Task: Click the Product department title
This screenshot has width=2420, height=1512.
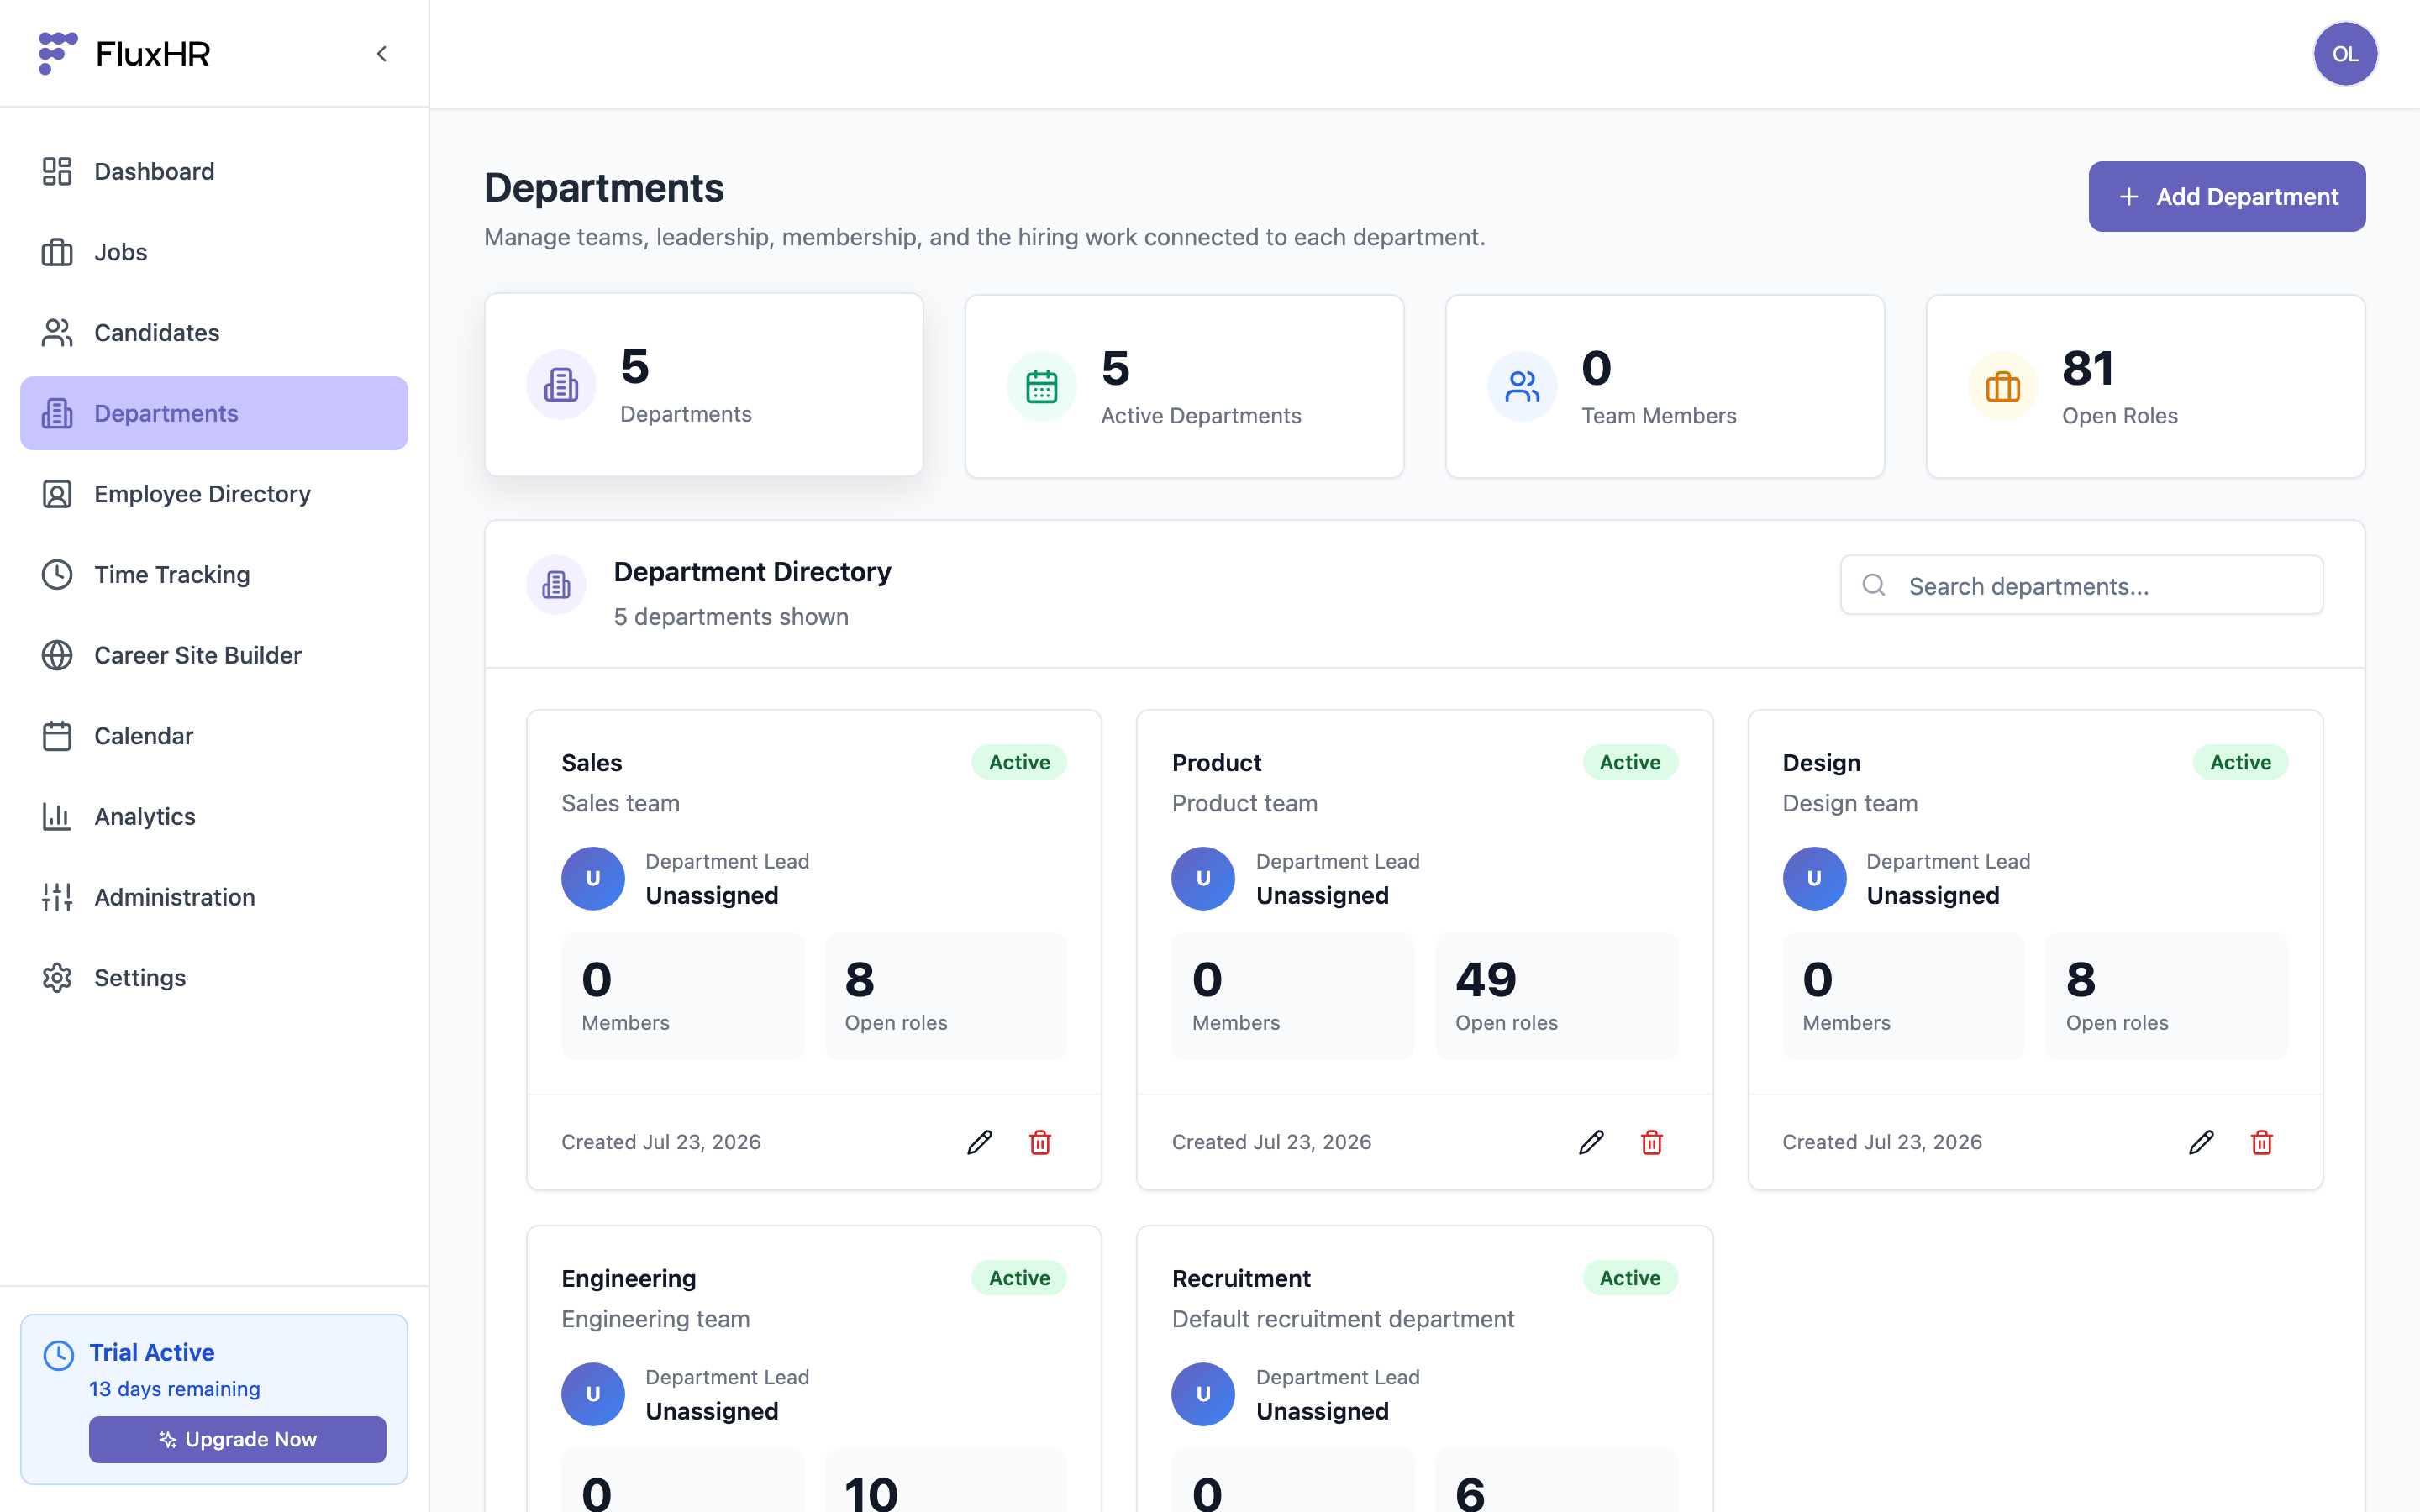Action: tap(1216, 762)
